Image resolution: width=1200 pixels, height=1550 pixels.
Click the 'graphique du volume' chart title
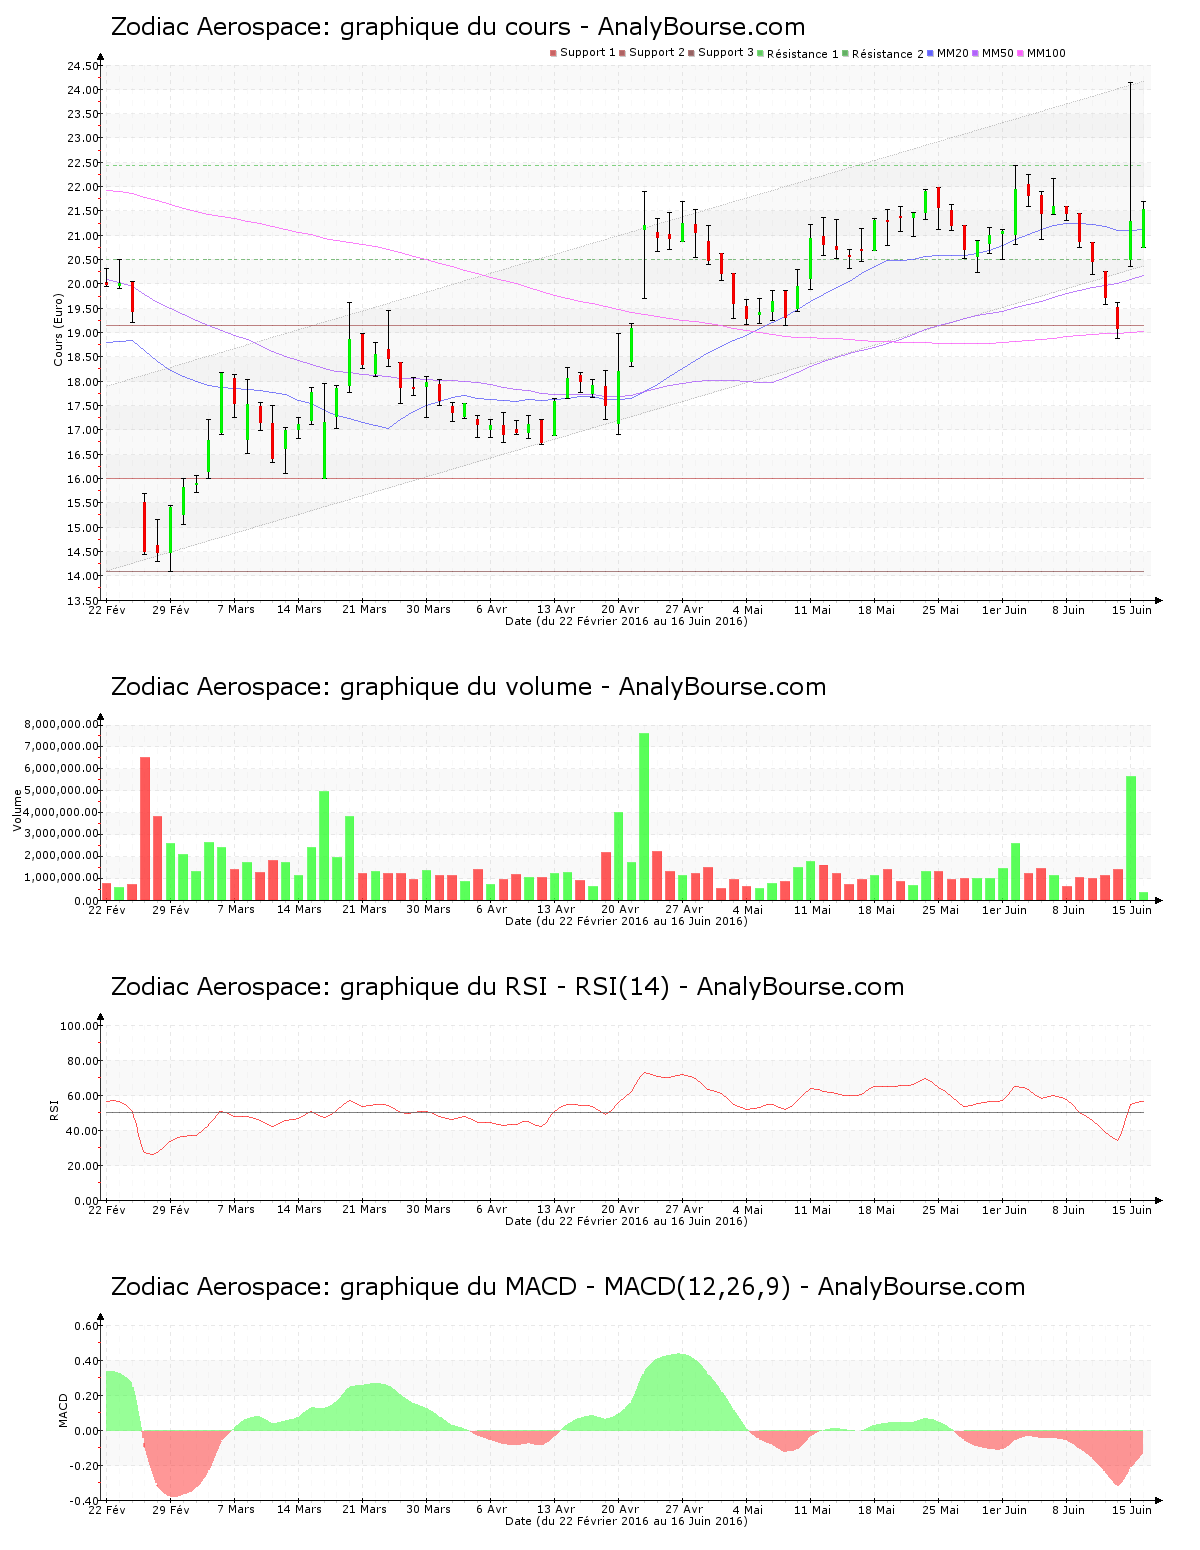468,687
